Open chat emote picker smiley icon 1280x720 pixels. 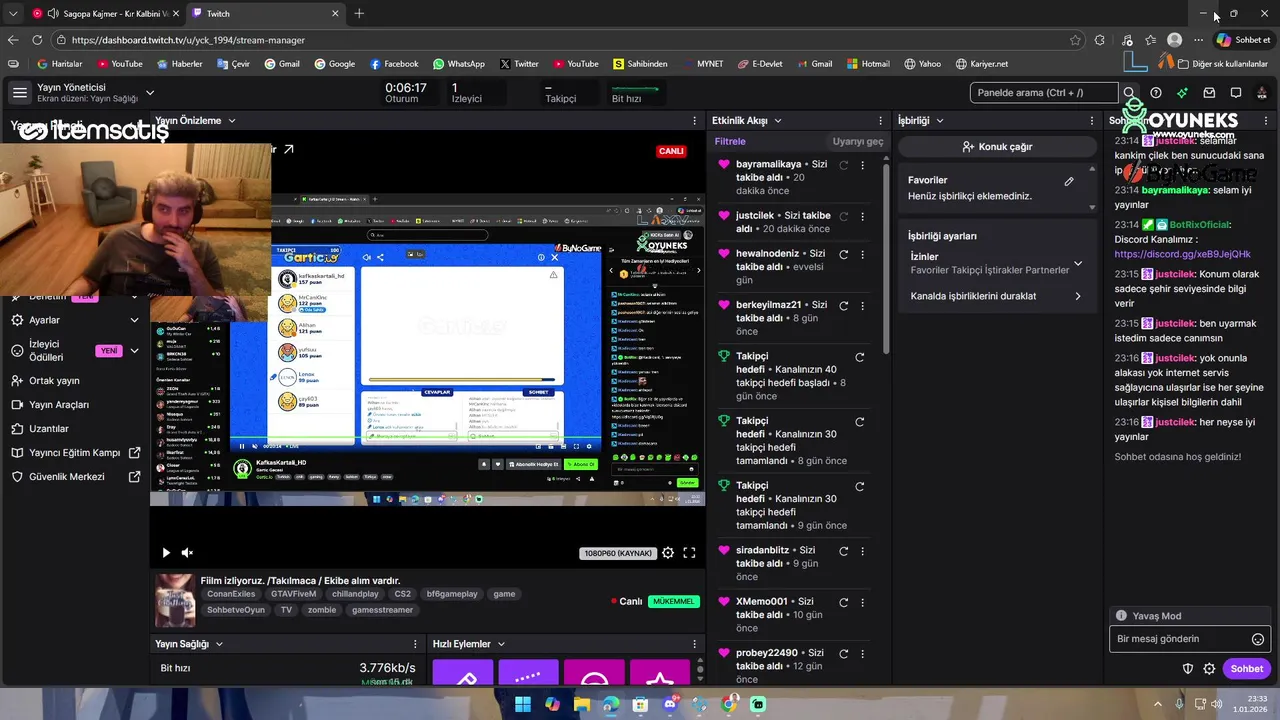click(1258, 639)
